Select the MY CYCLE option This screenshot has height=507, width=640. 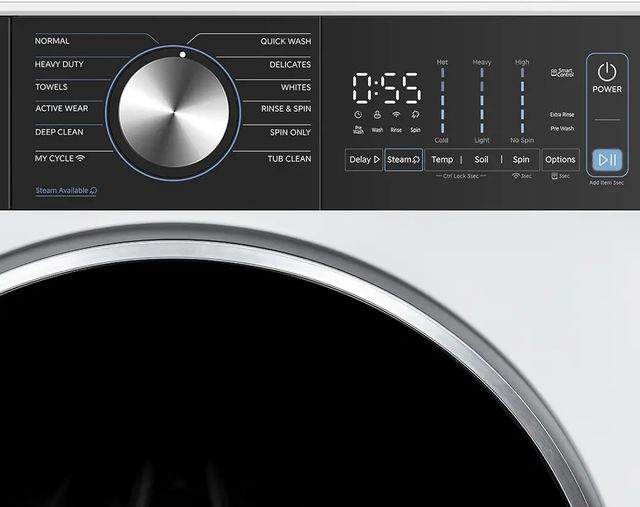pos(54,158)
